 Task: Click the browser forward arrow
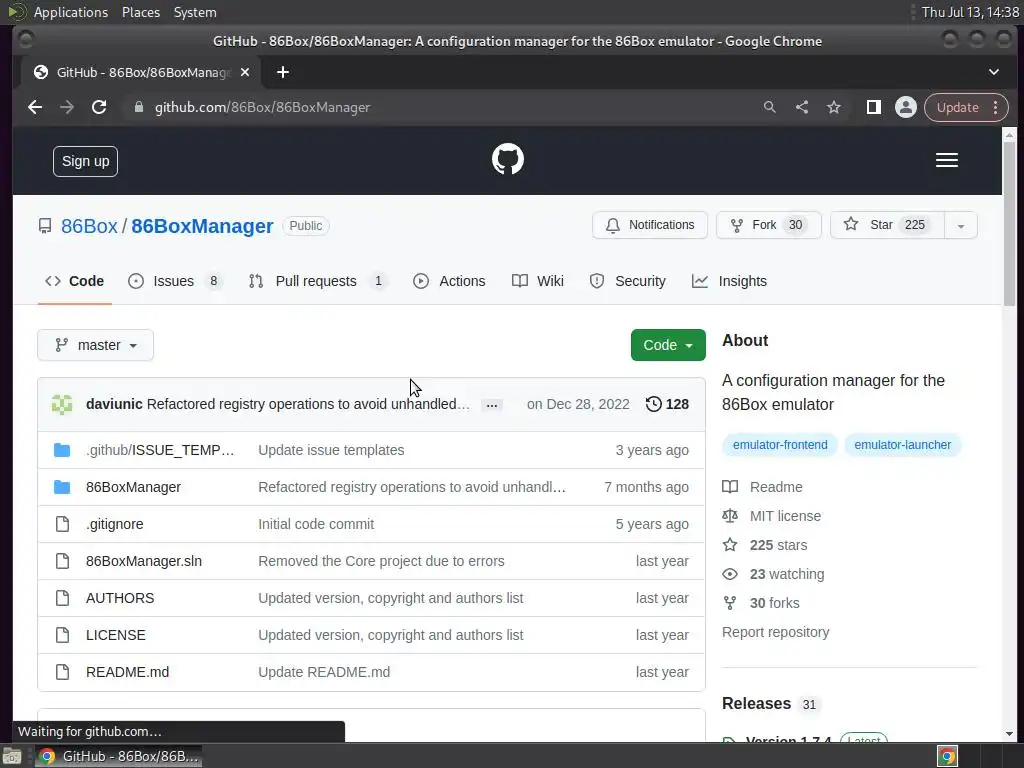[67, 107]
